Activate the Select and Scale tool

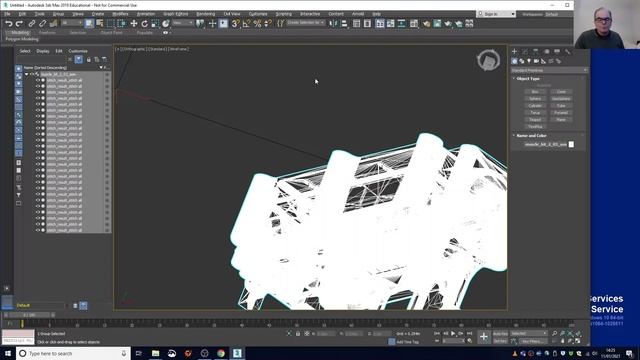point(155,24)
